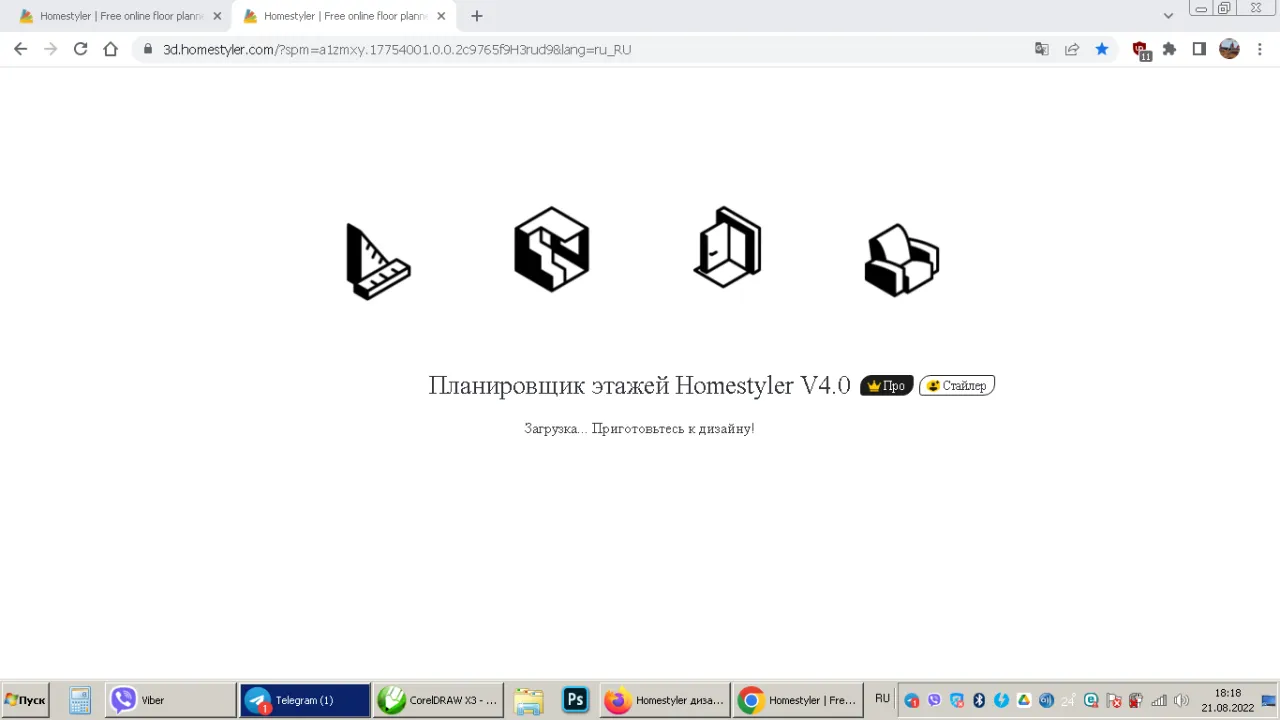This screenshot has width=1280, height=720.
Task: Go forward to next page
Action: [x=51, y=49]
